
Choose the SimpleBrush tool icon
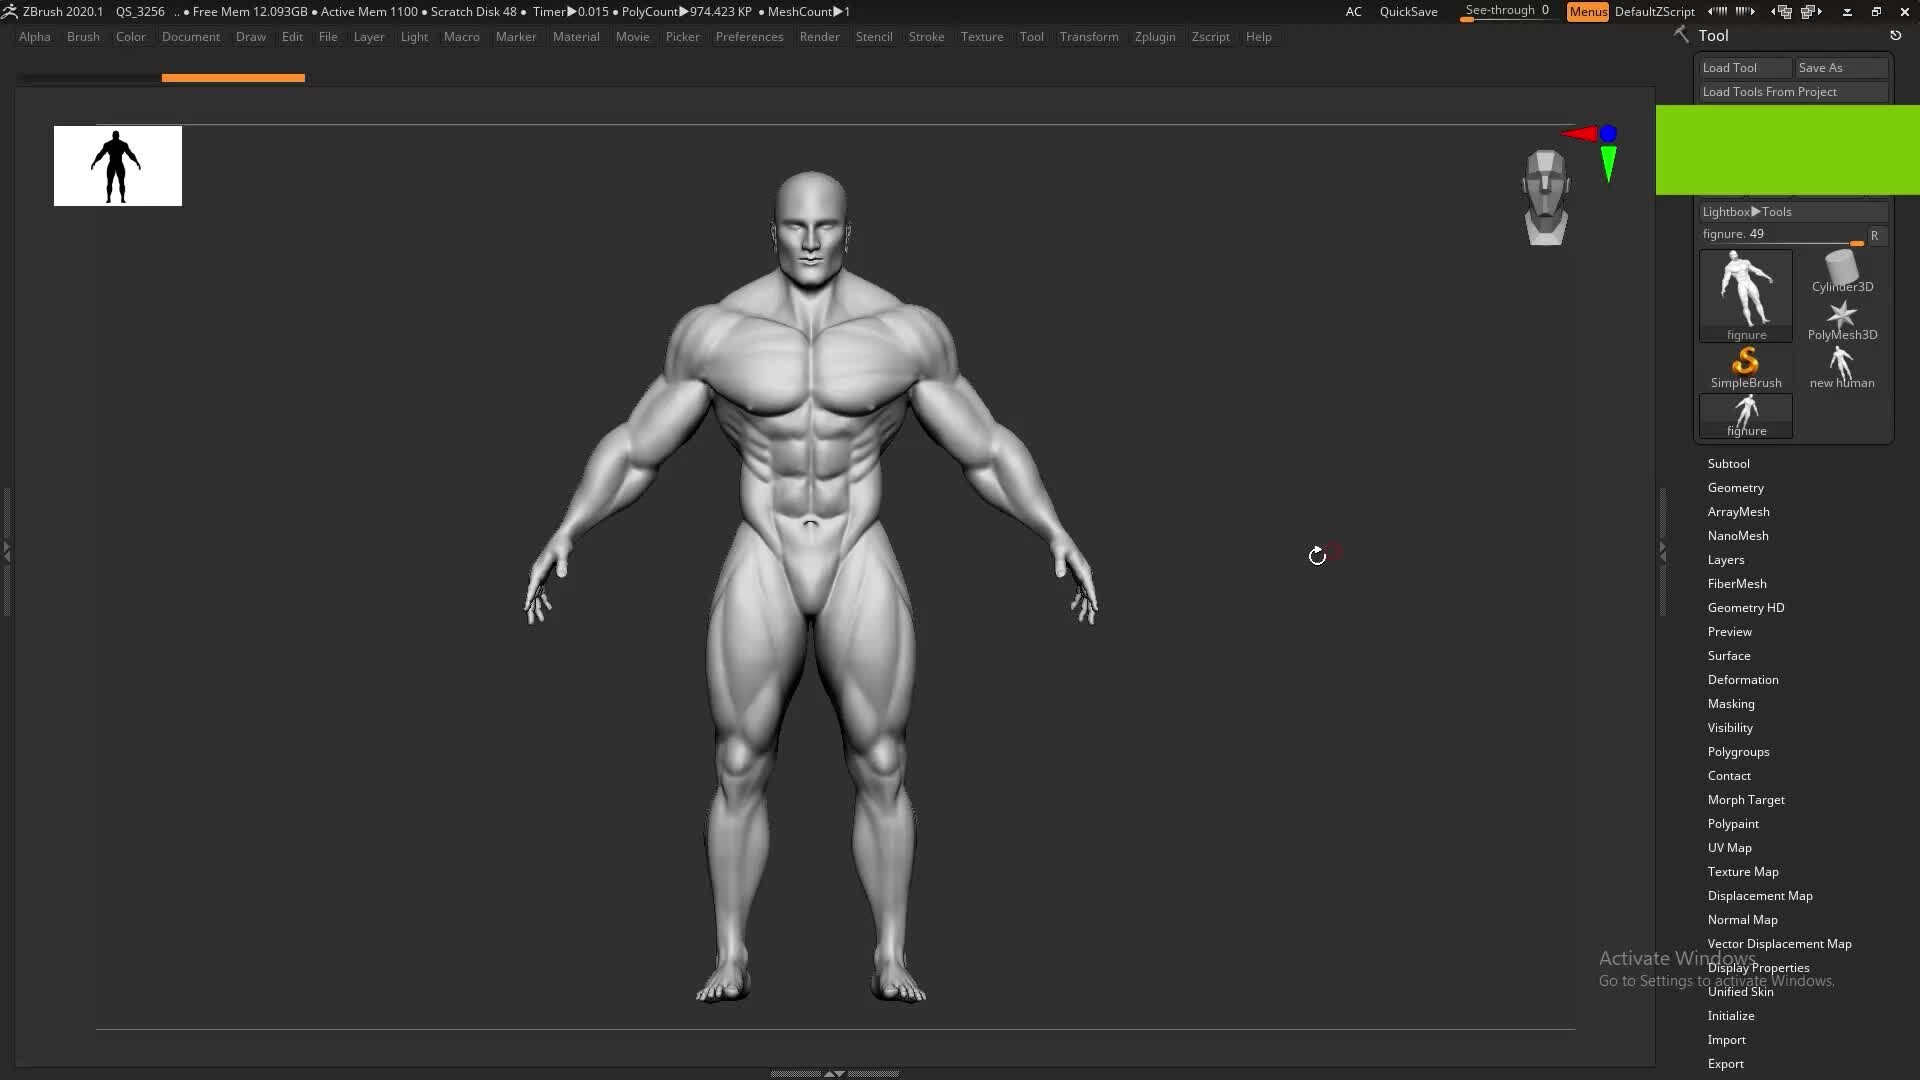point(1744,362)
